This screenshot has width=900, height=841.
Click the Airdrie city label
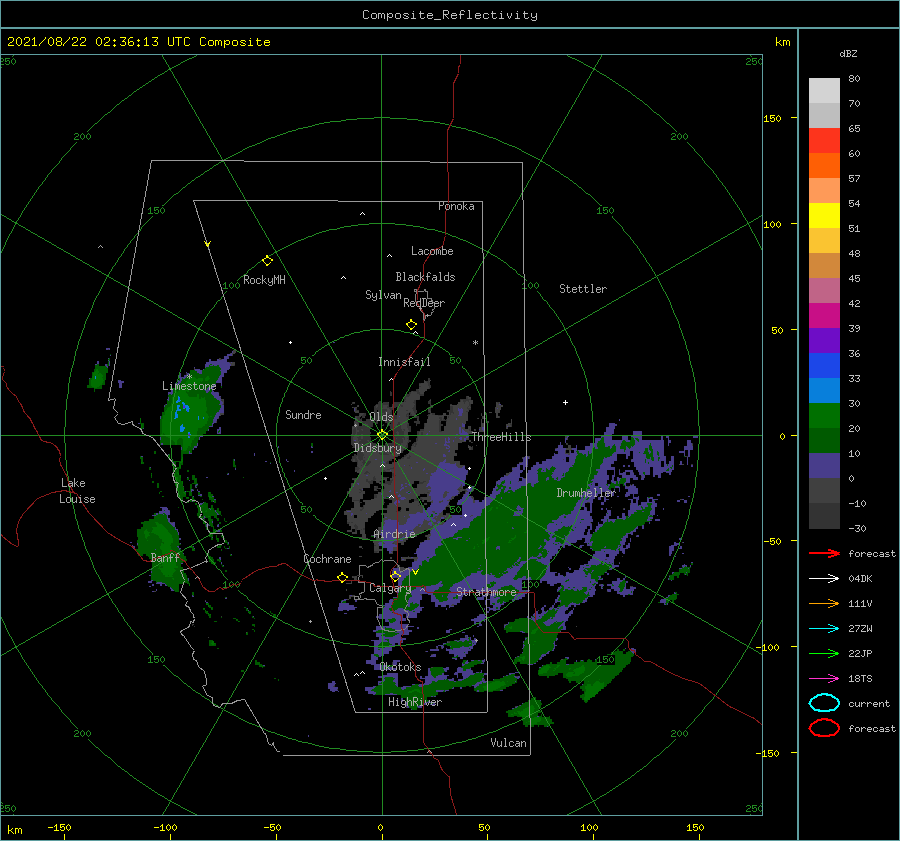(x=394, y=534)
